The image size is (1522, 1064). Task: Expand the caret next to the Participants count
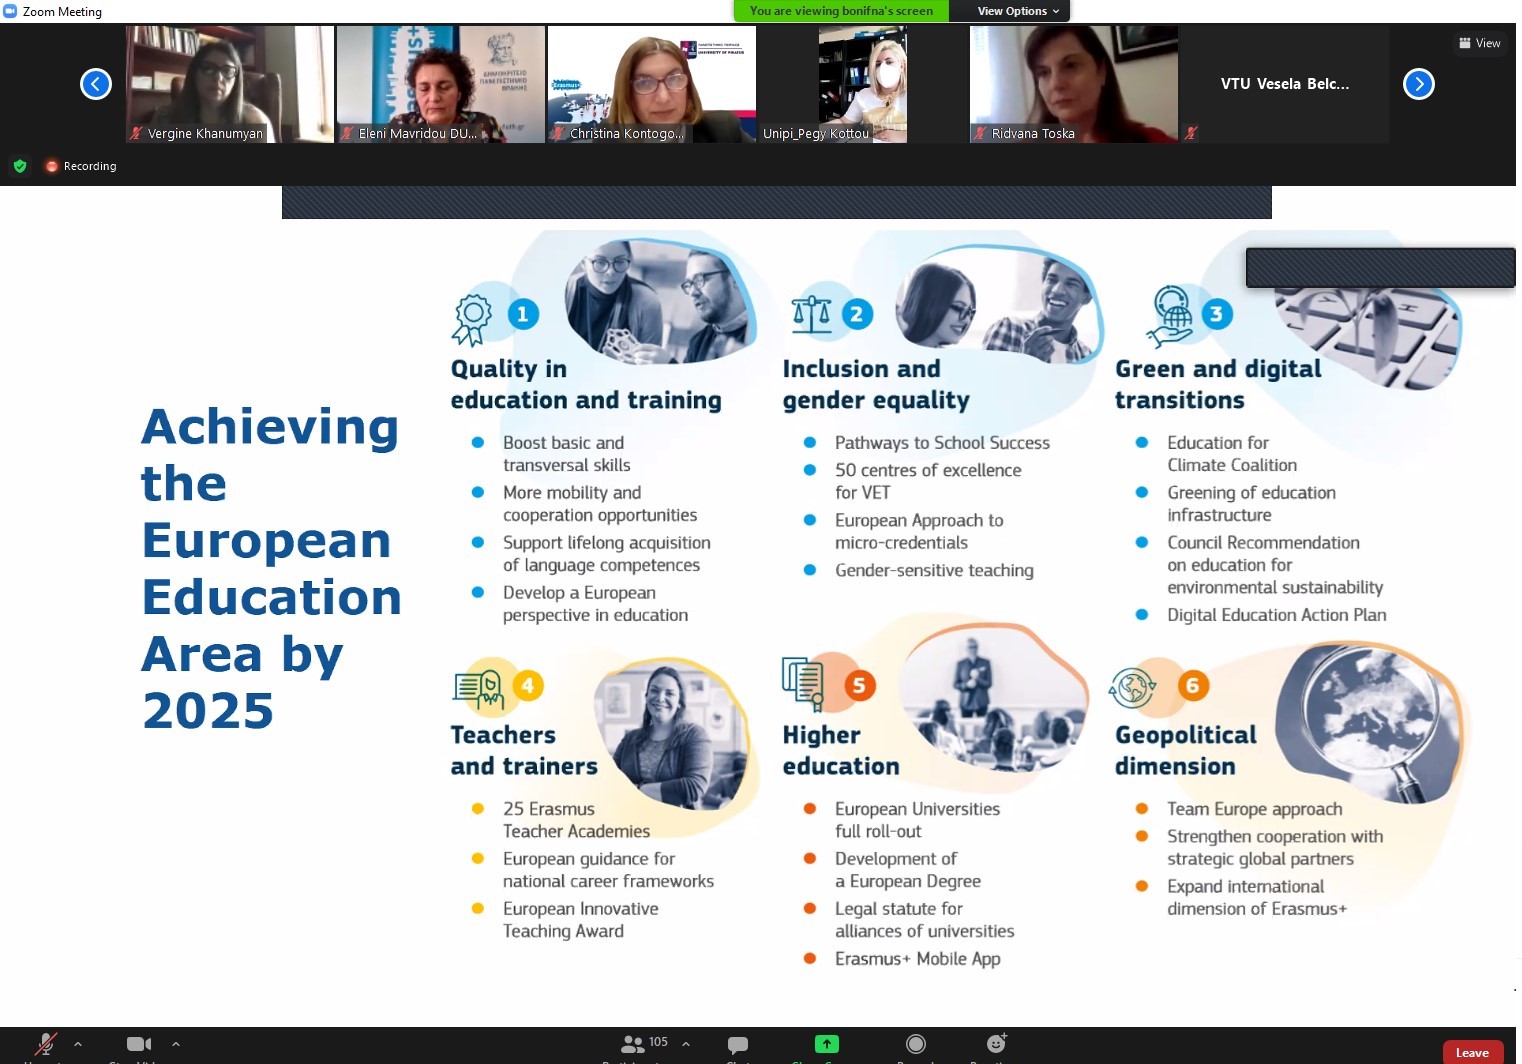tap(686, 1044)
